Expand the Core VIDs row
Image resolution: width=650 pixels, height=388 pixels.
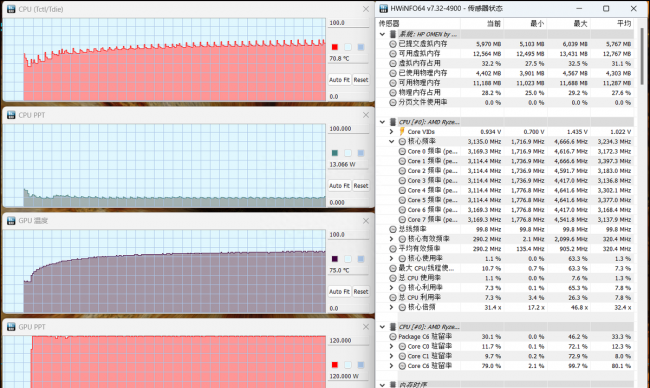[391, 131]
